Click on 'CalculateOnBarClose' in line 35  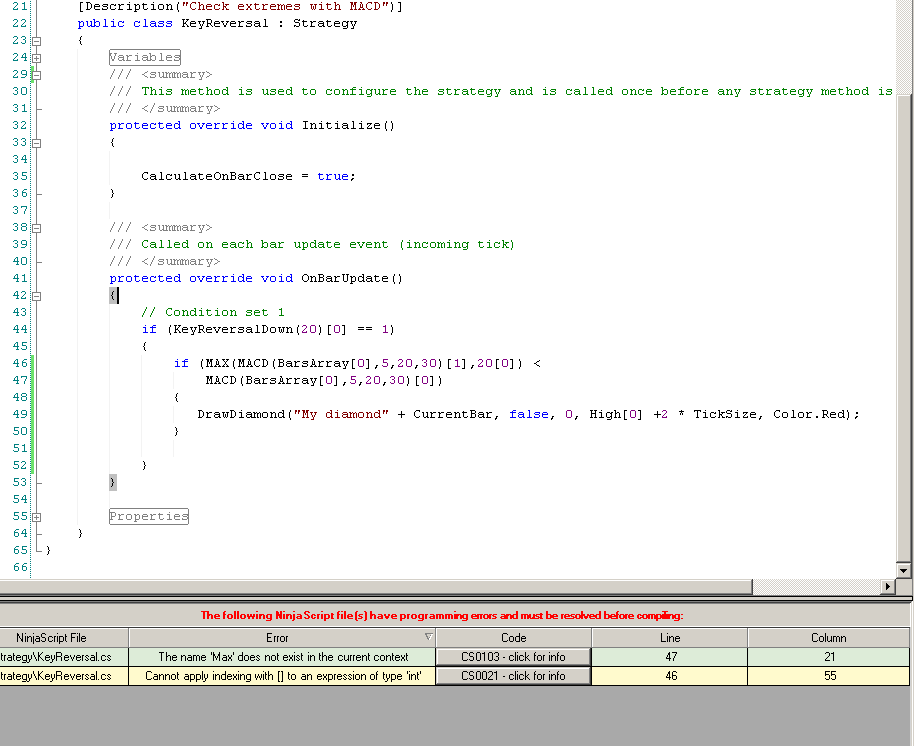(x=217, y=177)
